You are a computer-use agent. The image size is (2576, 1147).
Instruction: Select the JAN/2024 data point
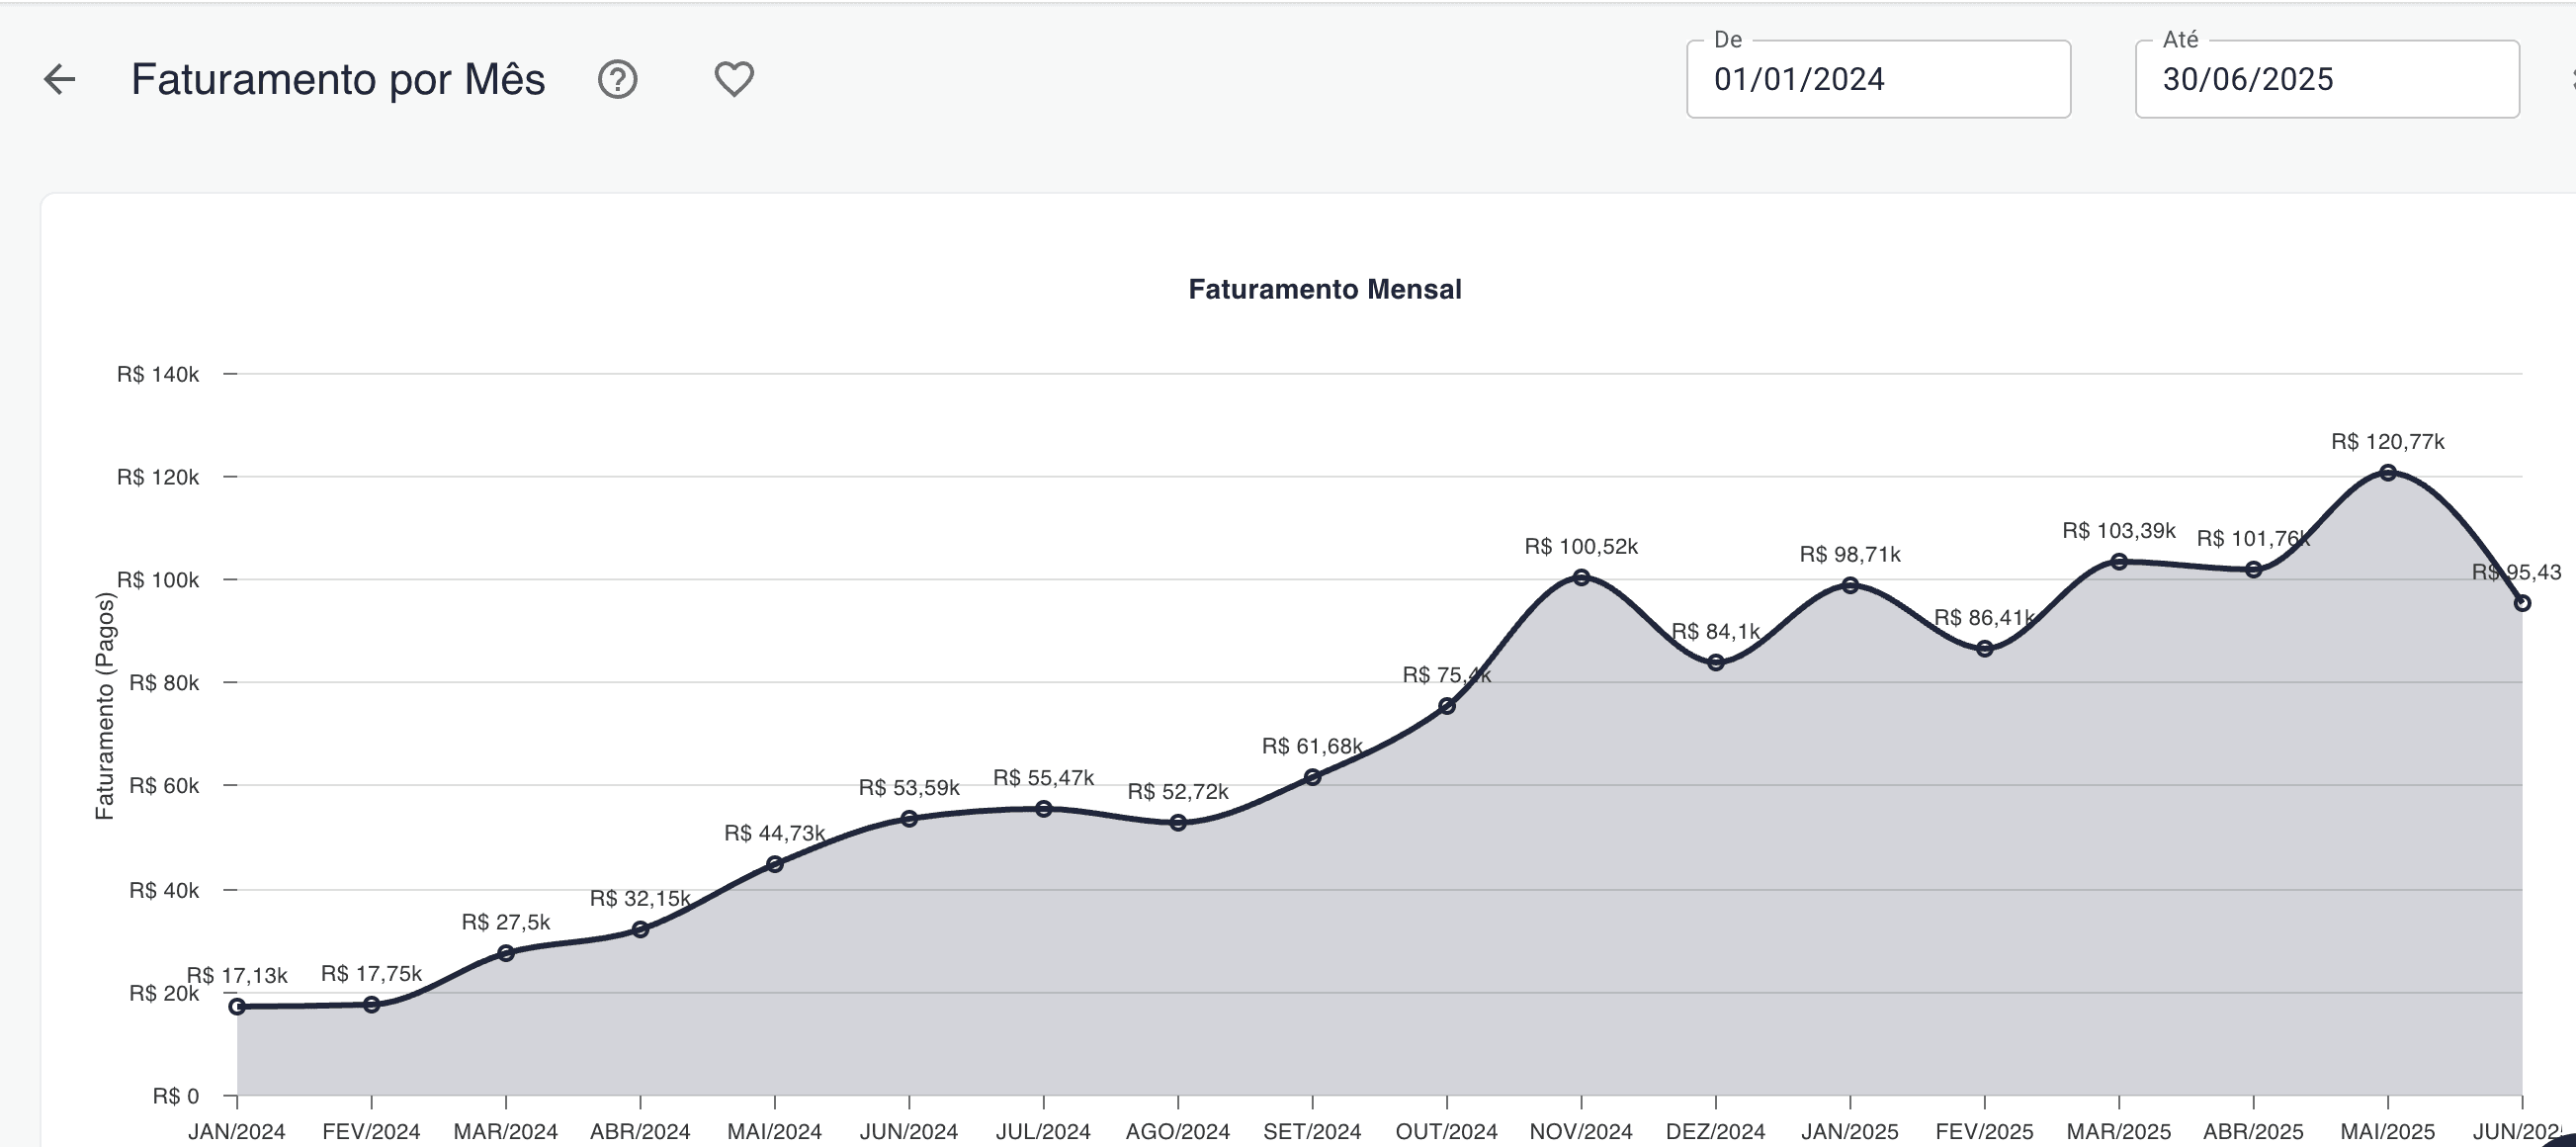(x=237, y=1007)
